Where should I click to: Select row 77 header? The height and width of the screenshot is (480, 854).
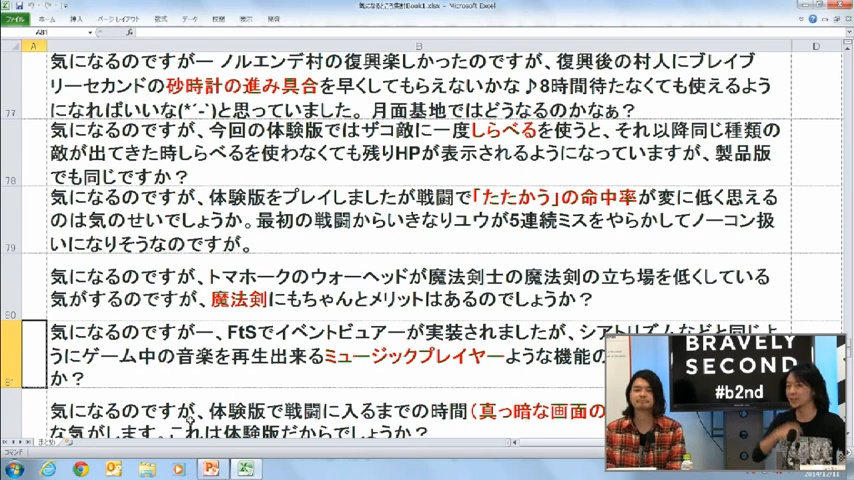(11, 86)
